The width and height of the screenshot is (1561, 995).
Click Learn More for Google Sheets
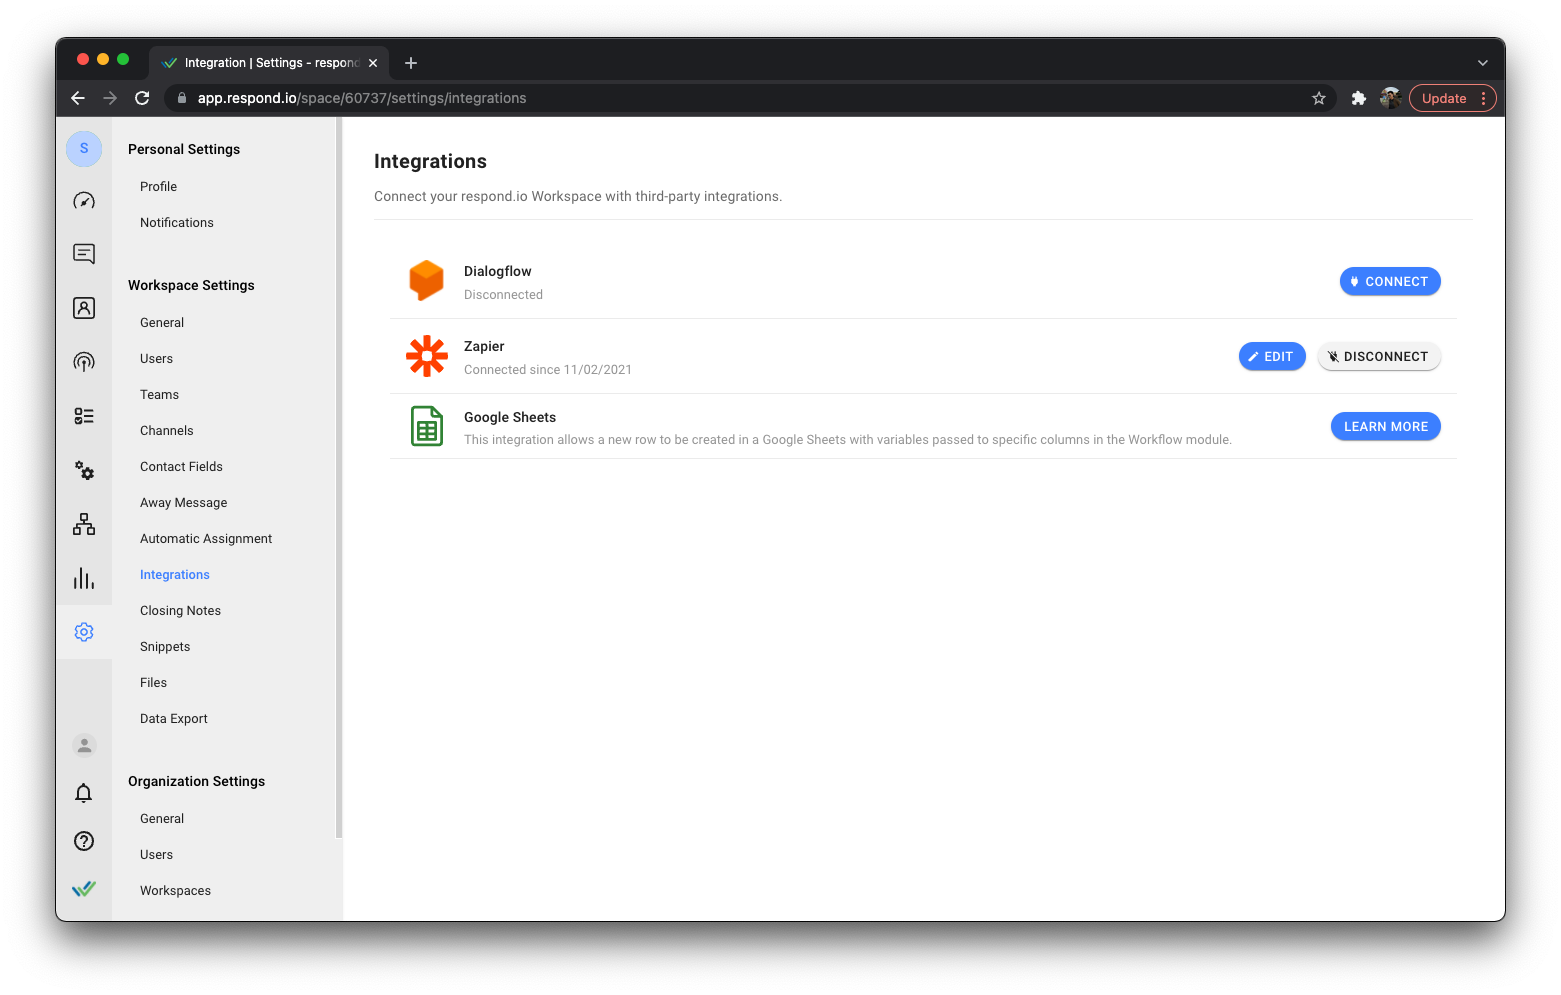[1386, 426]
